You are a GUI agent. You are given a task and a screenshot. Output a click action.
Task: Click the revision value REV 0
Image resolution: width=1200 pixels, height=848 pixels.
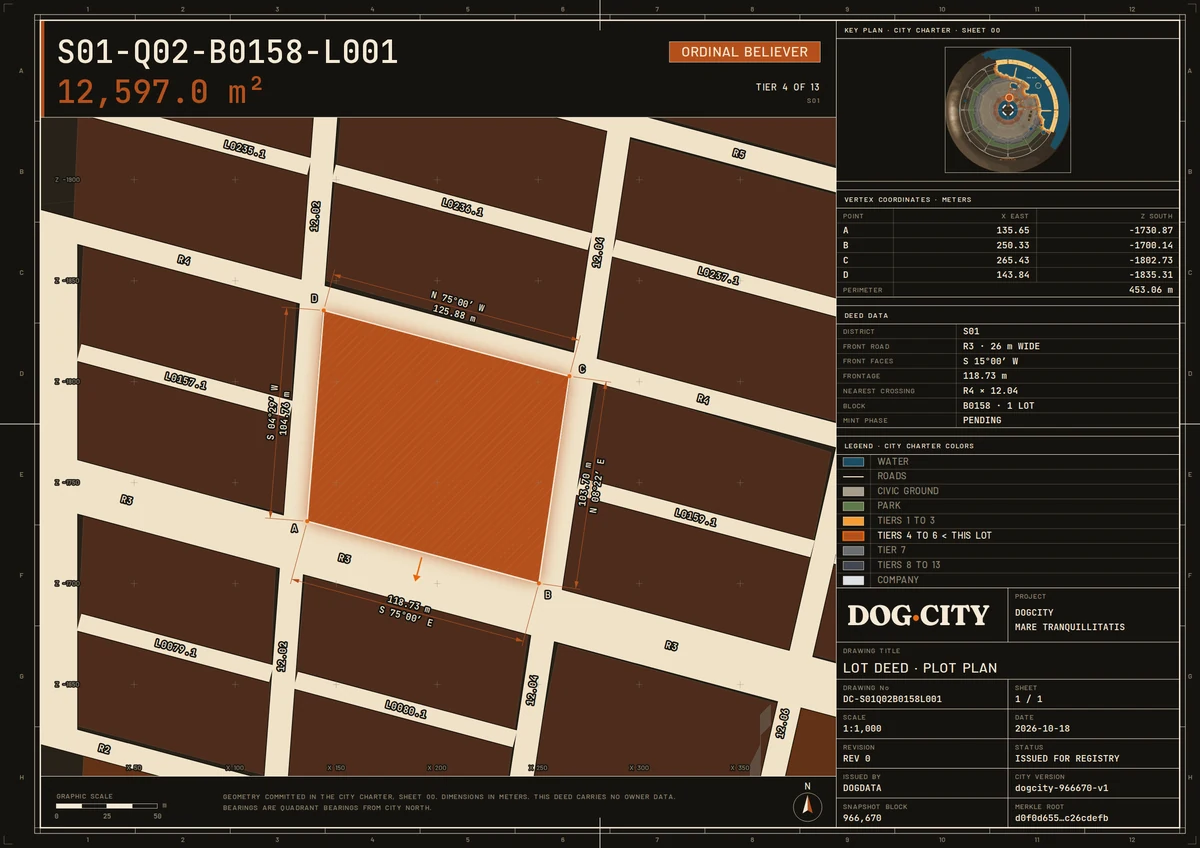click(857, 759)
